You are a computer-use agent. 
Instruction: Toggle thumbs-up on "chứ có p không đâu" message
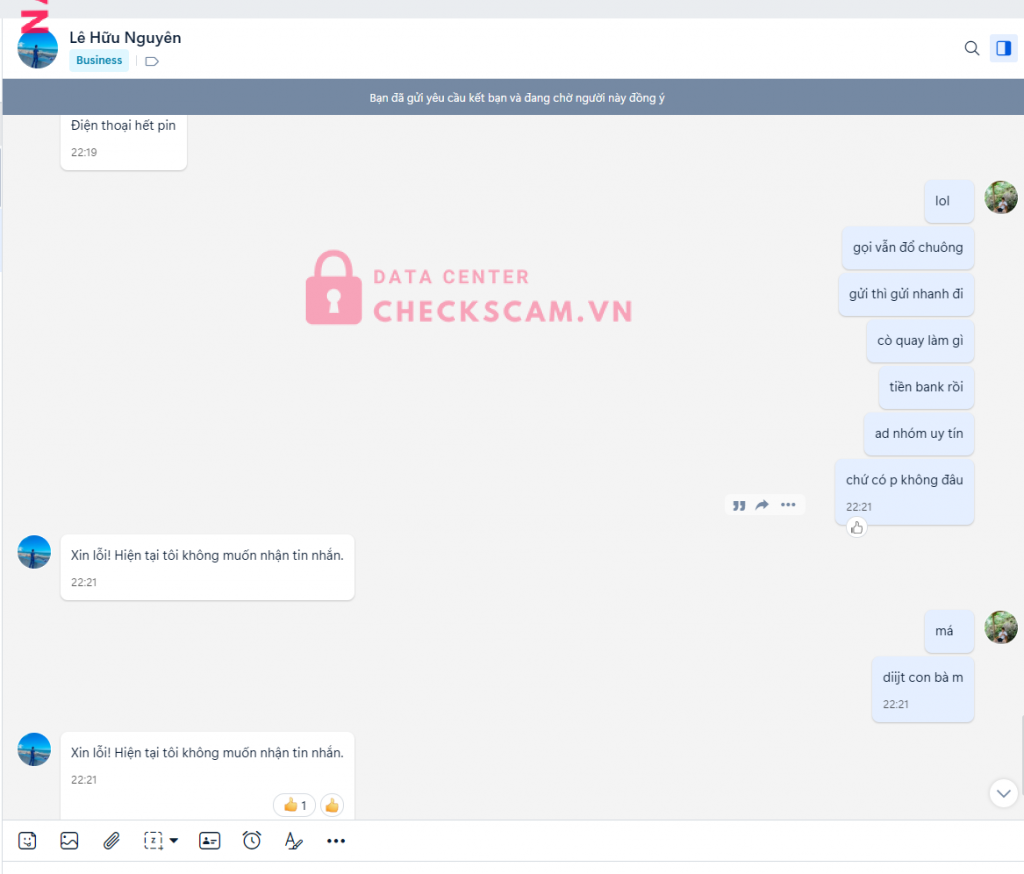pyautogui.click(x=857, y=527)
